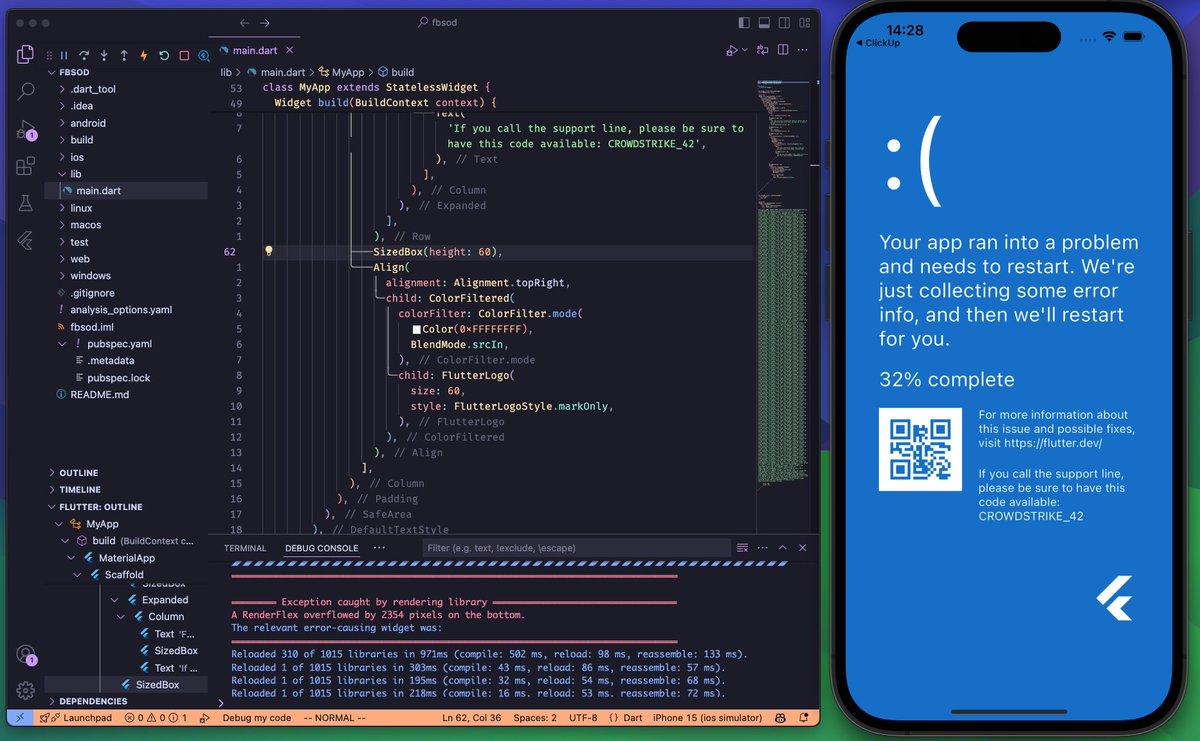Screen dimensions: 1200x741
Task: Open the Extensions view in activity bar
Action: click(26, 166)
